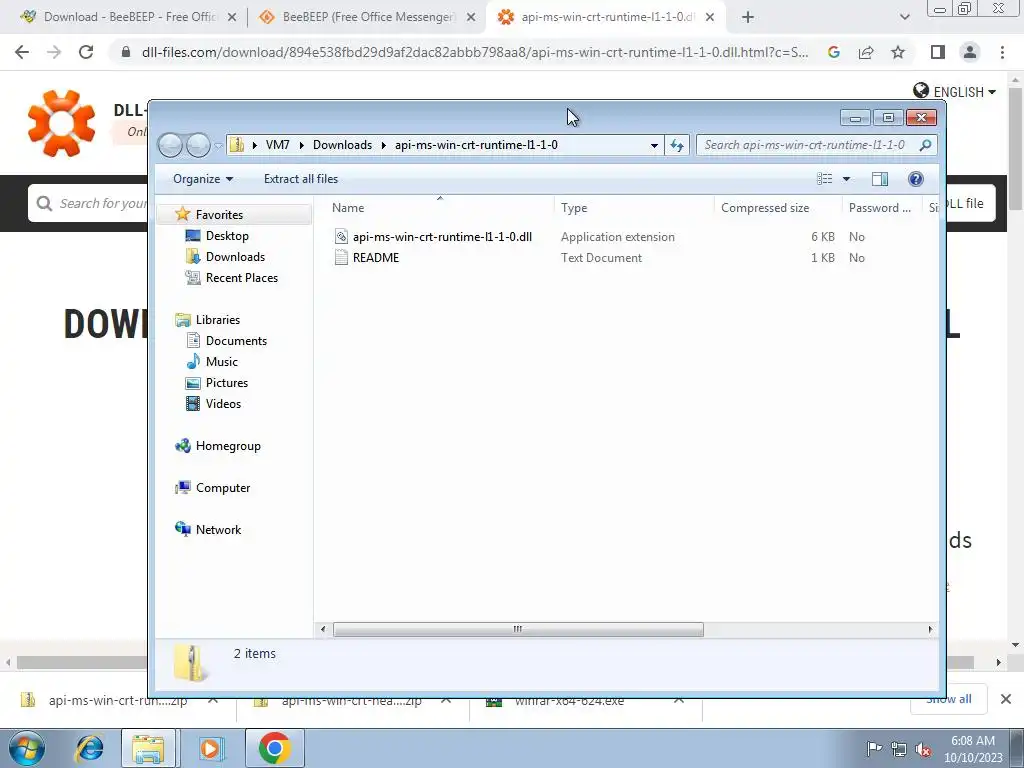Open a new Chrome tab with plus
1024x768 pixels.
(x=748, y=18)
